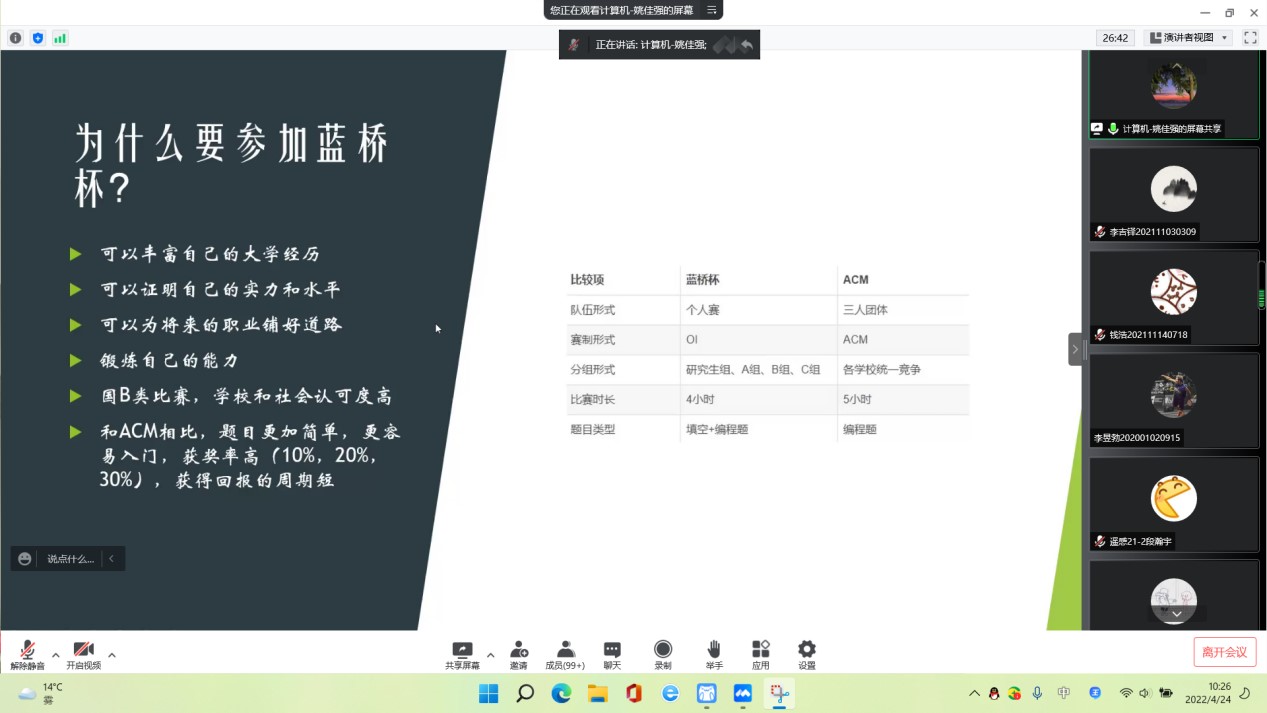The height and width of the screenshot is (713, 1267).
Task: Click the 三人团体 table cell
Action: click(x=865, y=310)
